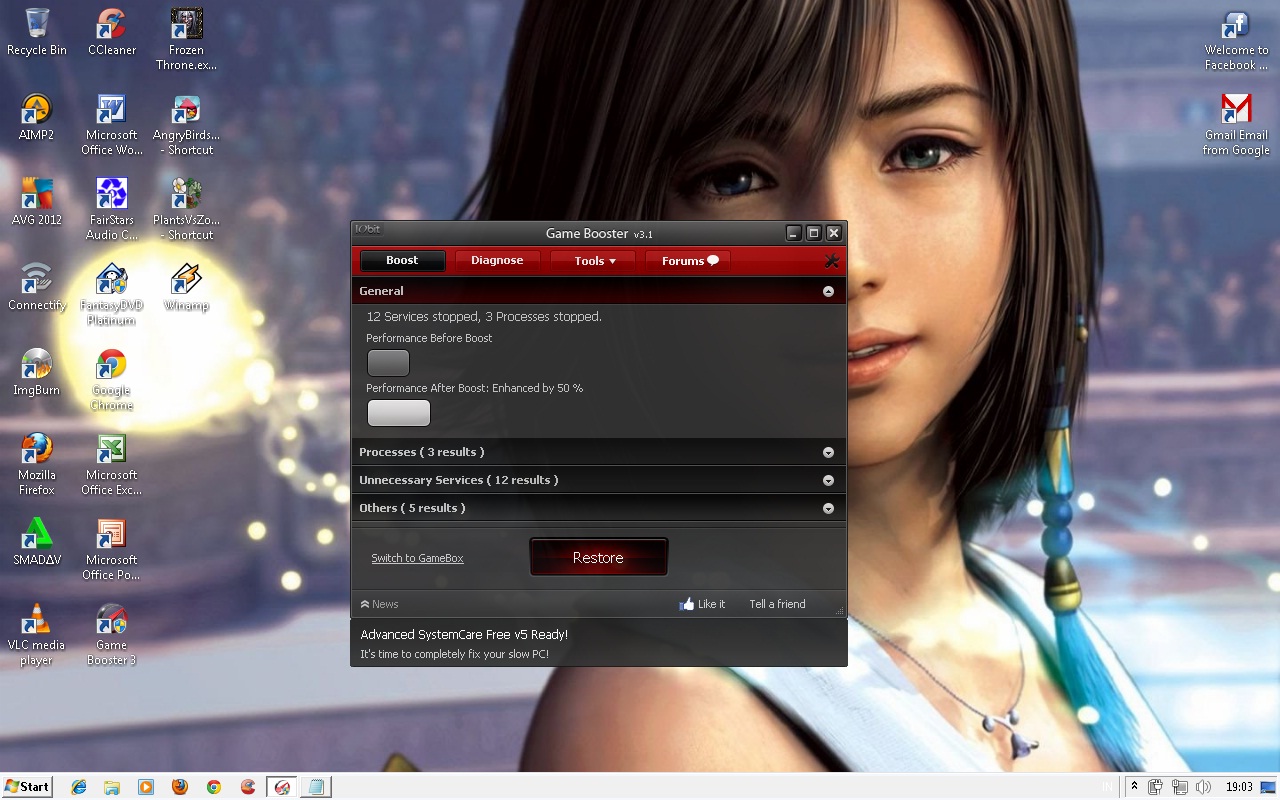
Task: Click the Performance Before Boost bar
Action: click(x=388, y=363)
